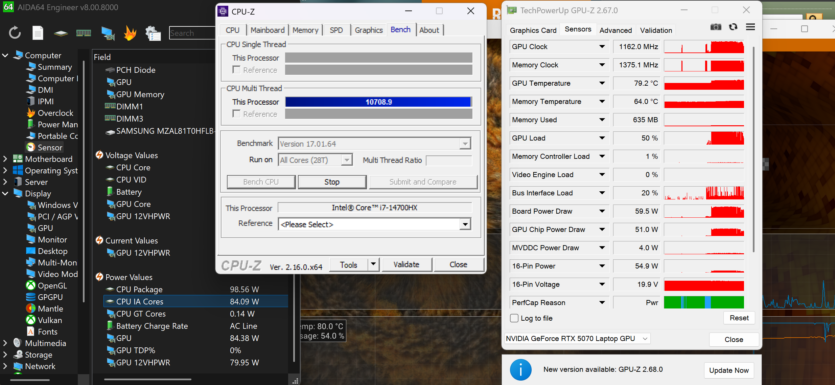Expand the Storage node in AIDA64 tree
The width and height of the screenshot is (835, 385).
[x=5, y=355]
